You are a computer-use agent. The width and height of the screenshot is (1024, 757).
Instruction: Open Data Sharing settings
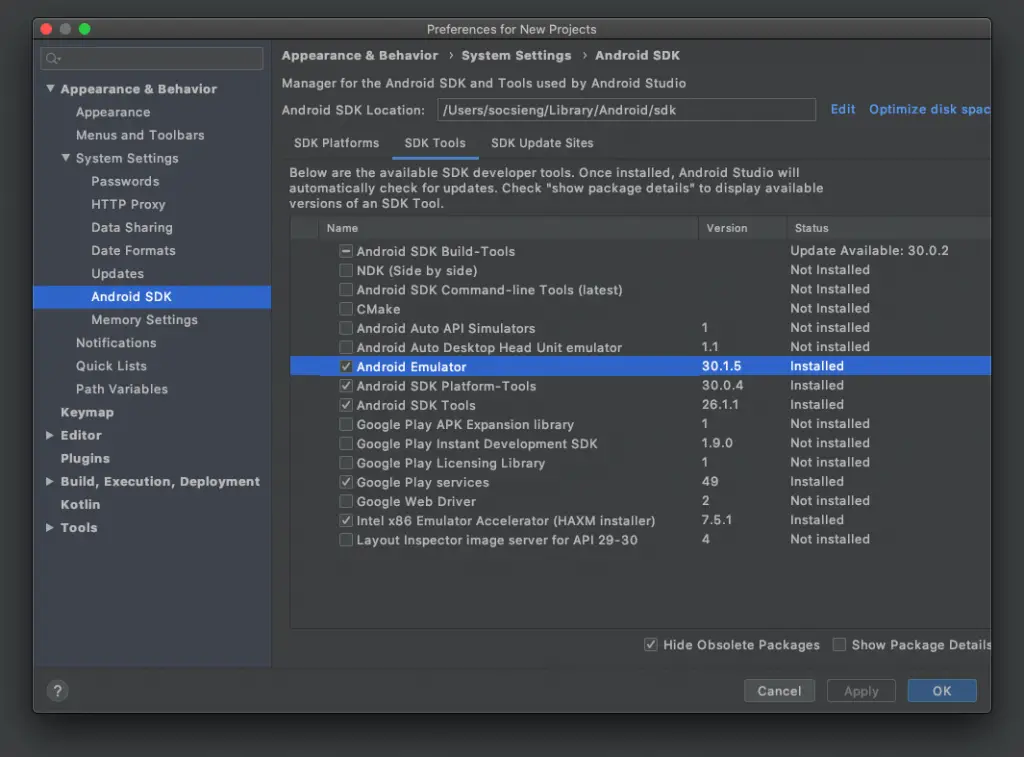(132, 227)
